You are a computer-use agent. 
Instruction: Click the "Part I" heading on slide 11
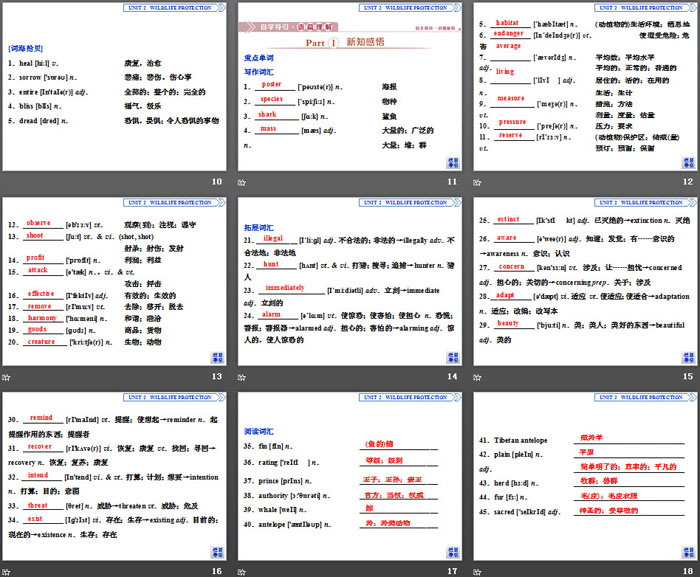(321, 43)
